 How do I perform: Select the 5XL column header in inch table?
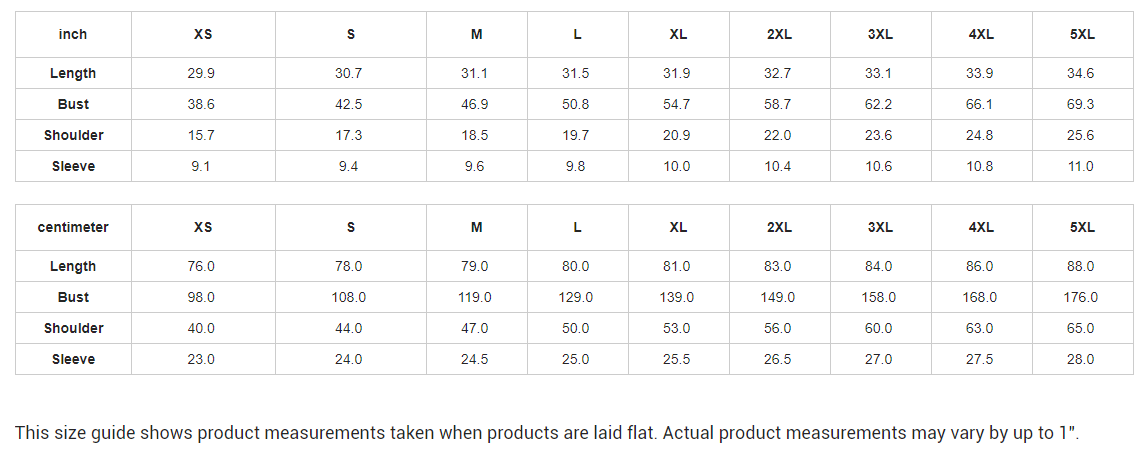coord(1081,34)
